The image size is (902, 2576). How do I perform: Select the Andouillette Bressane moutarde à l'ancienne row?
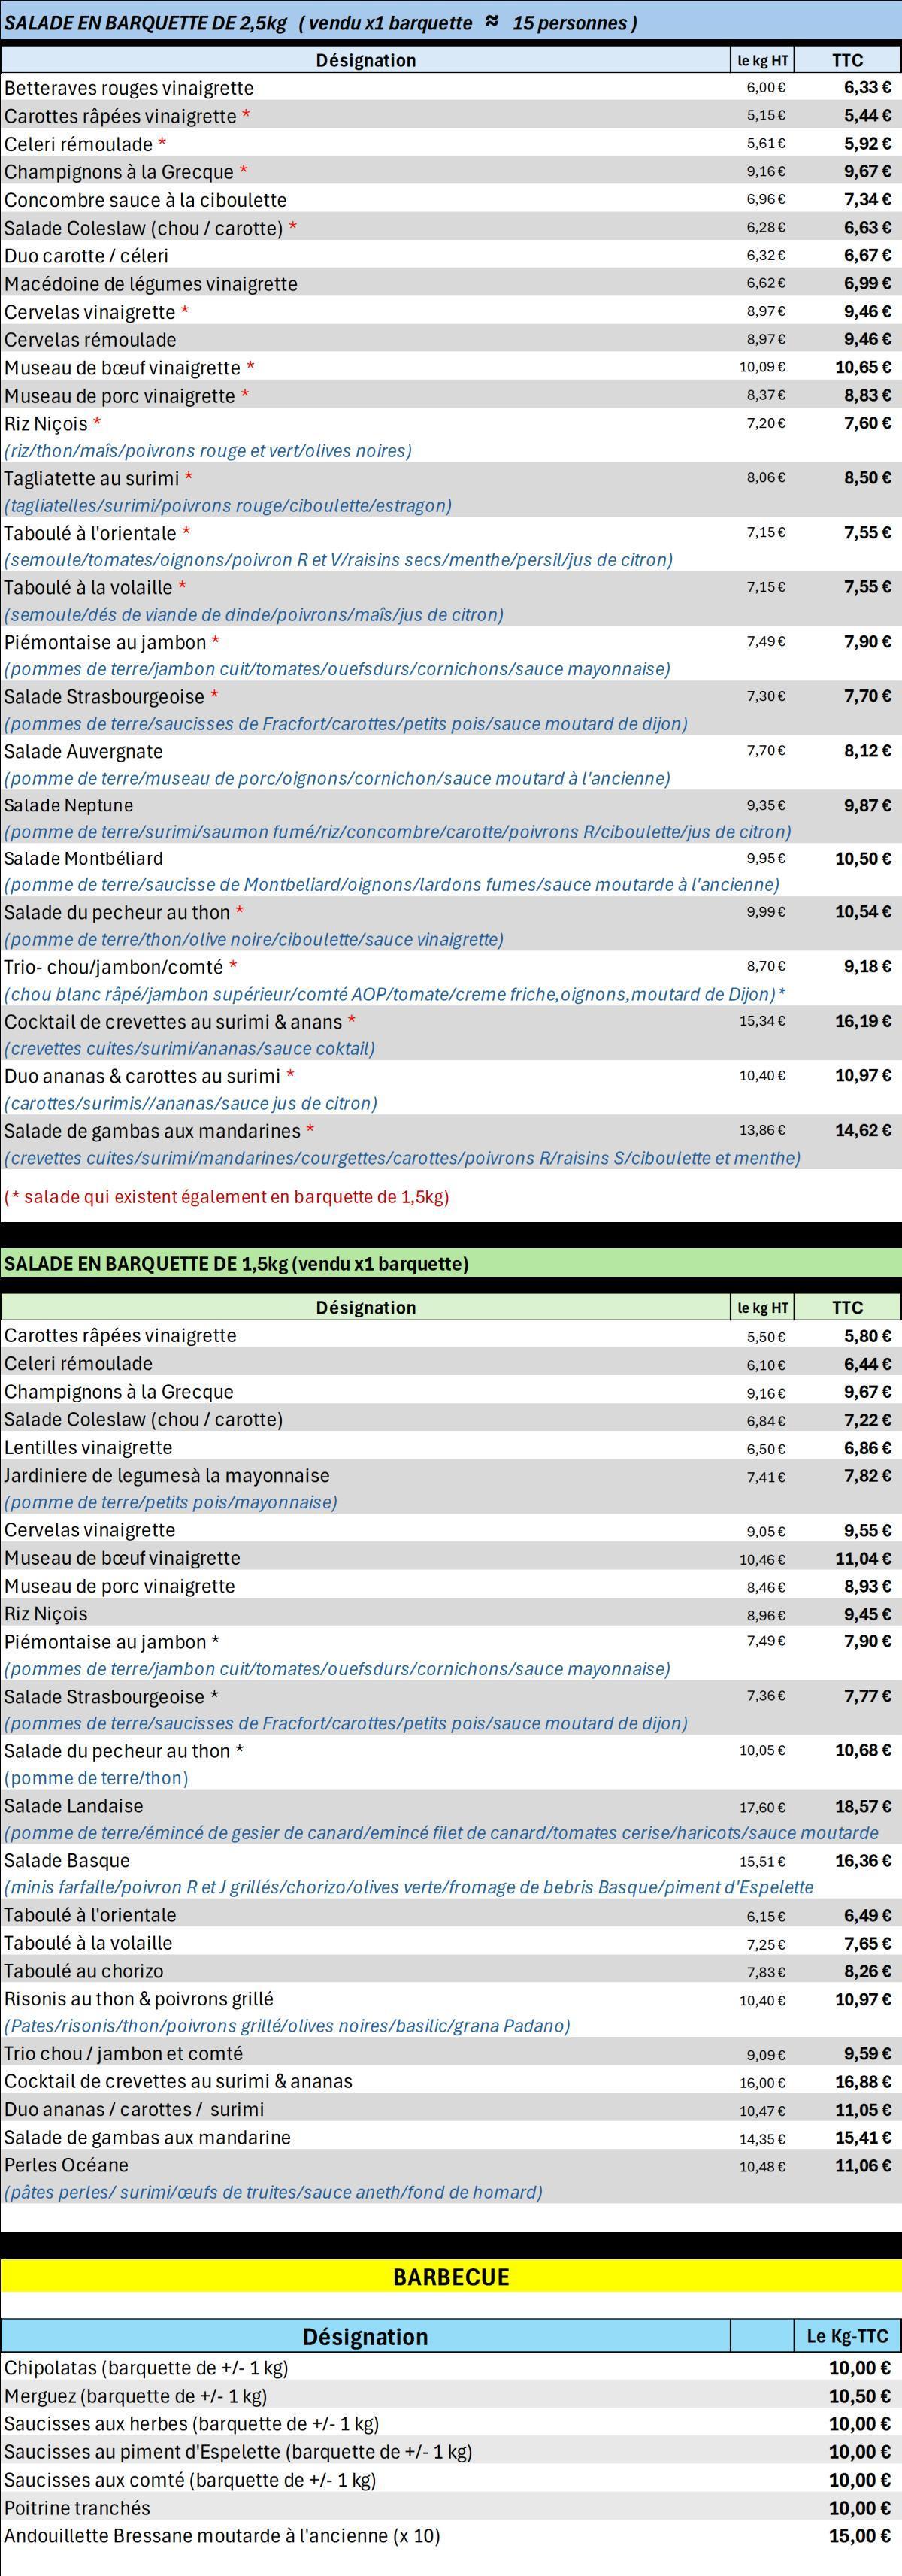pyautogui.click(x=451, y=2536)
